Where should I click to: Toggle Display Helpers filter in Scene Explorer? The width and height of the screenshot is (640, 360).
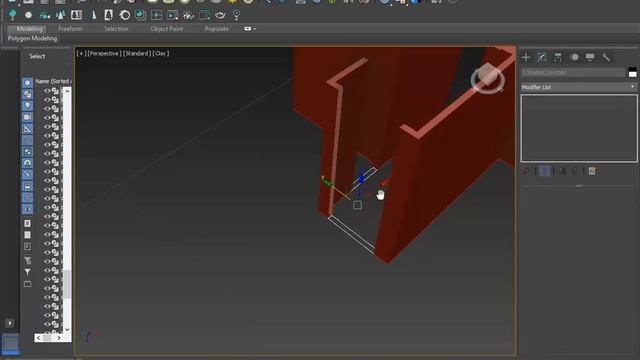pos(27,129)
